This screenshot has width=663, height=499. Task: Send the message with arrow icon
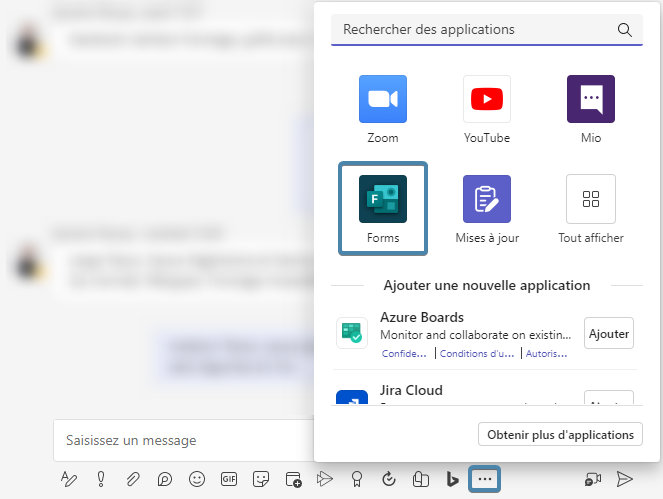625,479
